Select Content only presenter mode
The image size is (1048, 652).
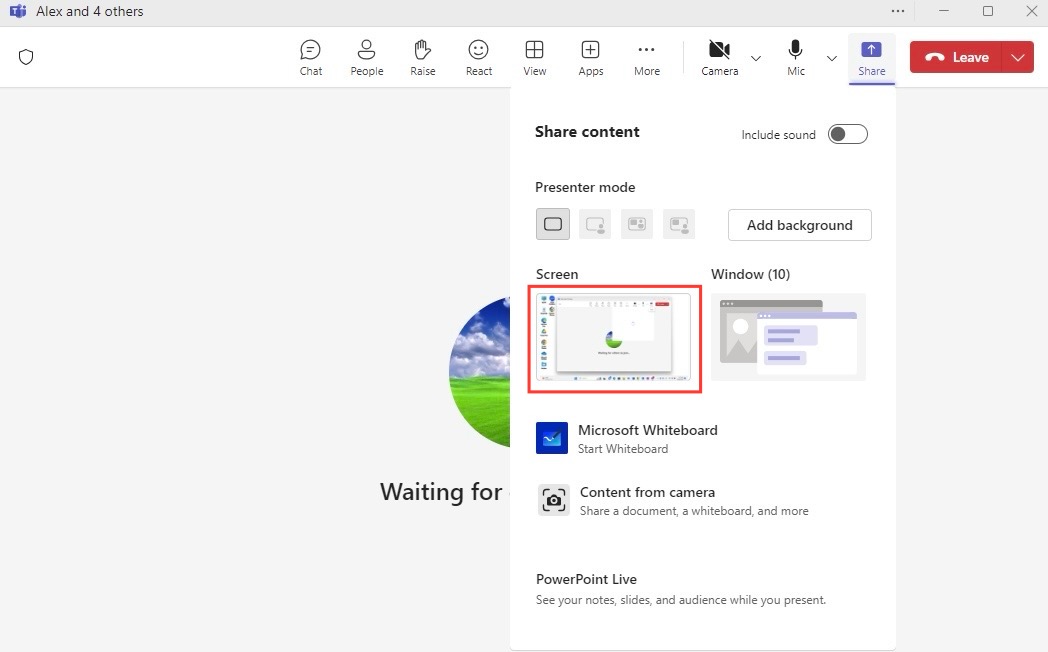click(553, 224)
